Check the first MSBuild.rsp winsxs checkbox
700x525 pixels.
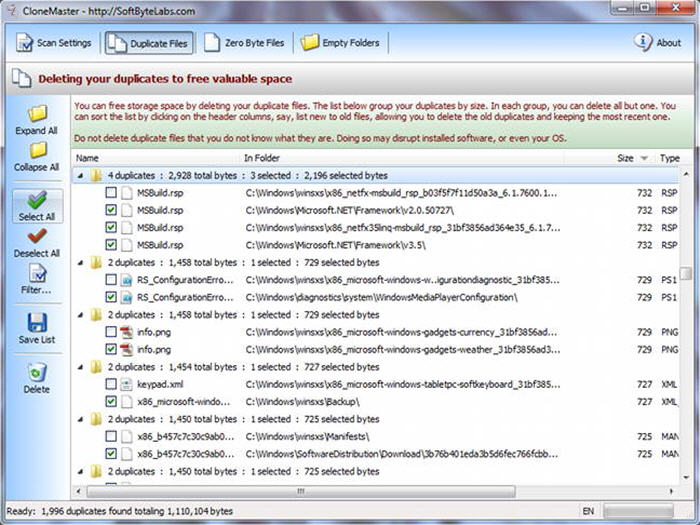[x=111, y=193]
